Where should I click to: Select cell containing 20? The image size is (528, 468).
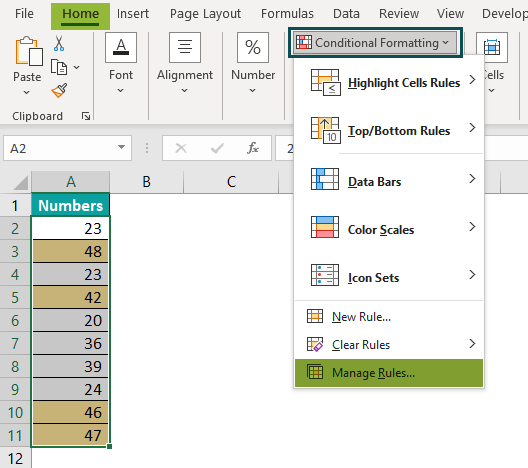70,321
